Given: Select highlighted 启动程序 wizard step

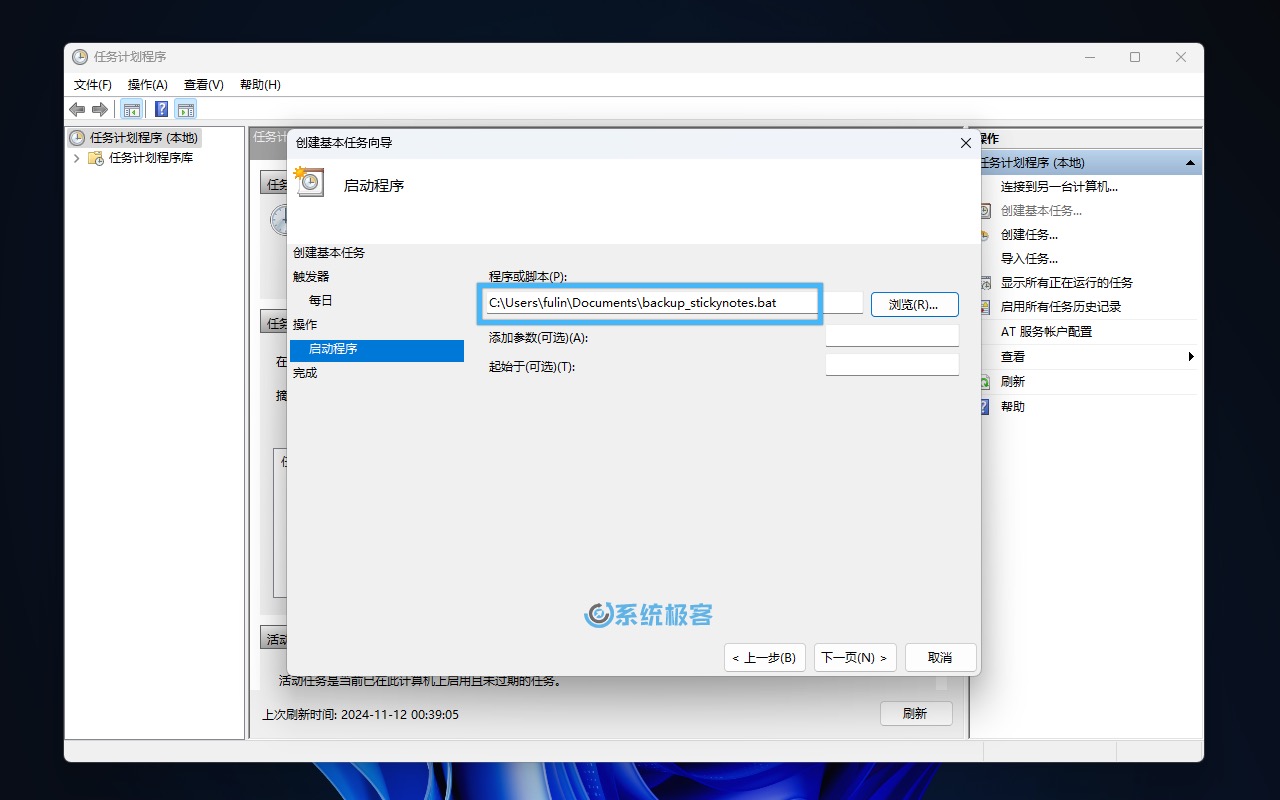Looking at the screenshot, I should tap(377, 349).
